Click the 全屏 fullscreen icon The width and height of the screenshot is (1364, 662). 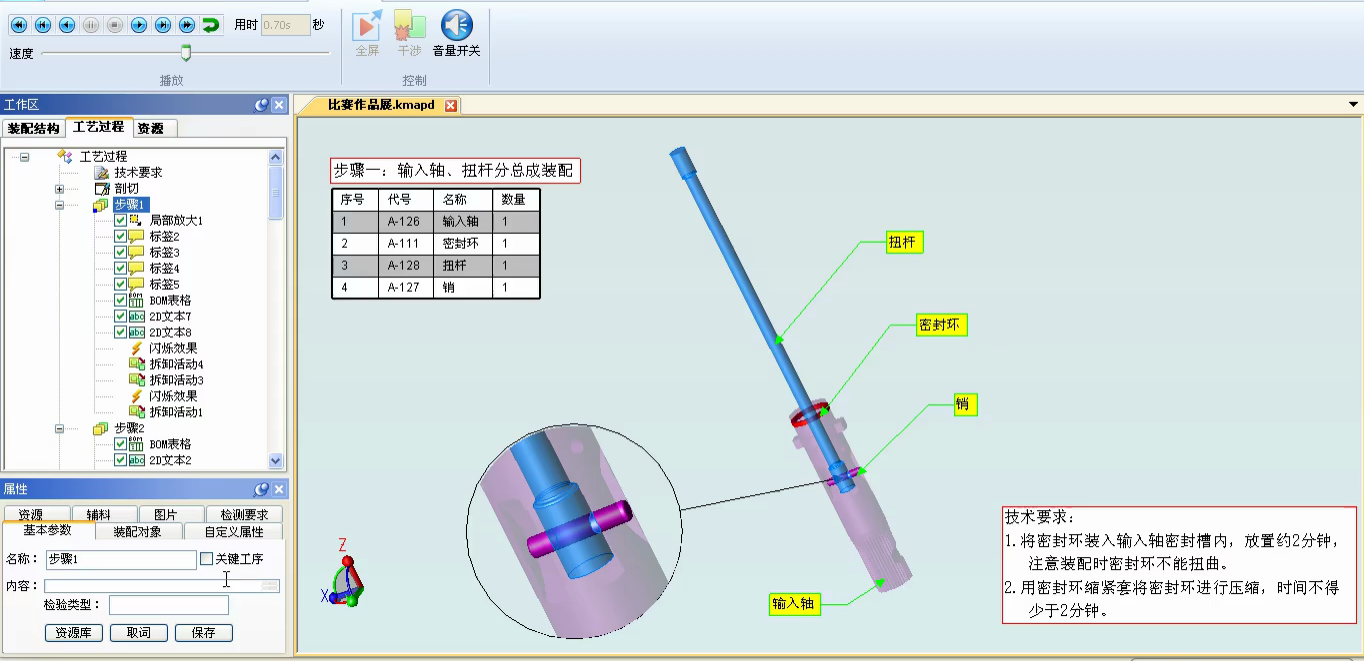367,26
